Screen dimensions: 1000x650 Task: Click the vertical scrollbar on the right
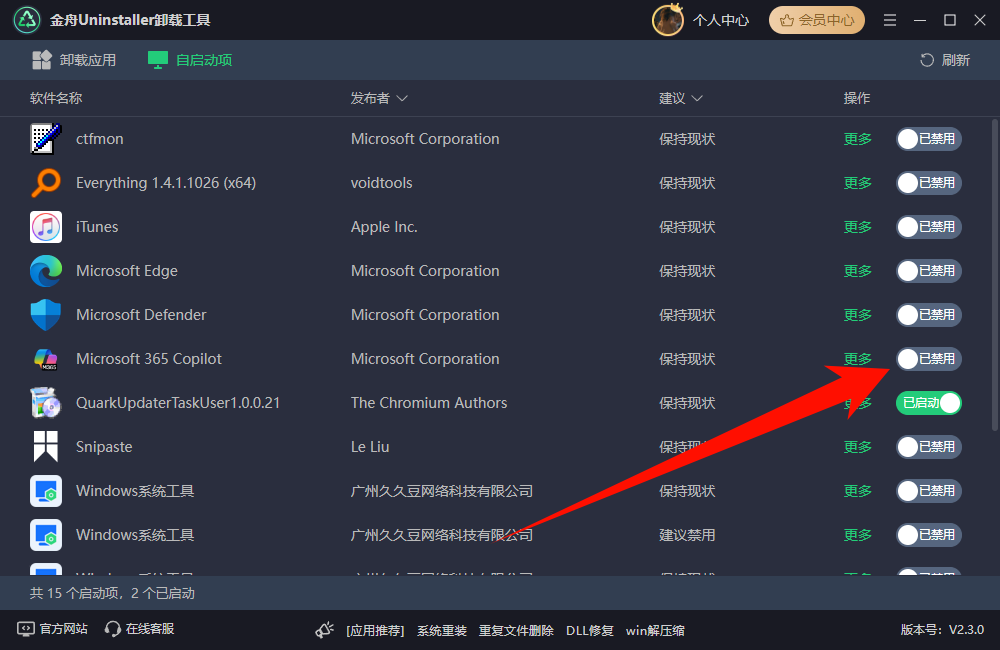point(991,270)
